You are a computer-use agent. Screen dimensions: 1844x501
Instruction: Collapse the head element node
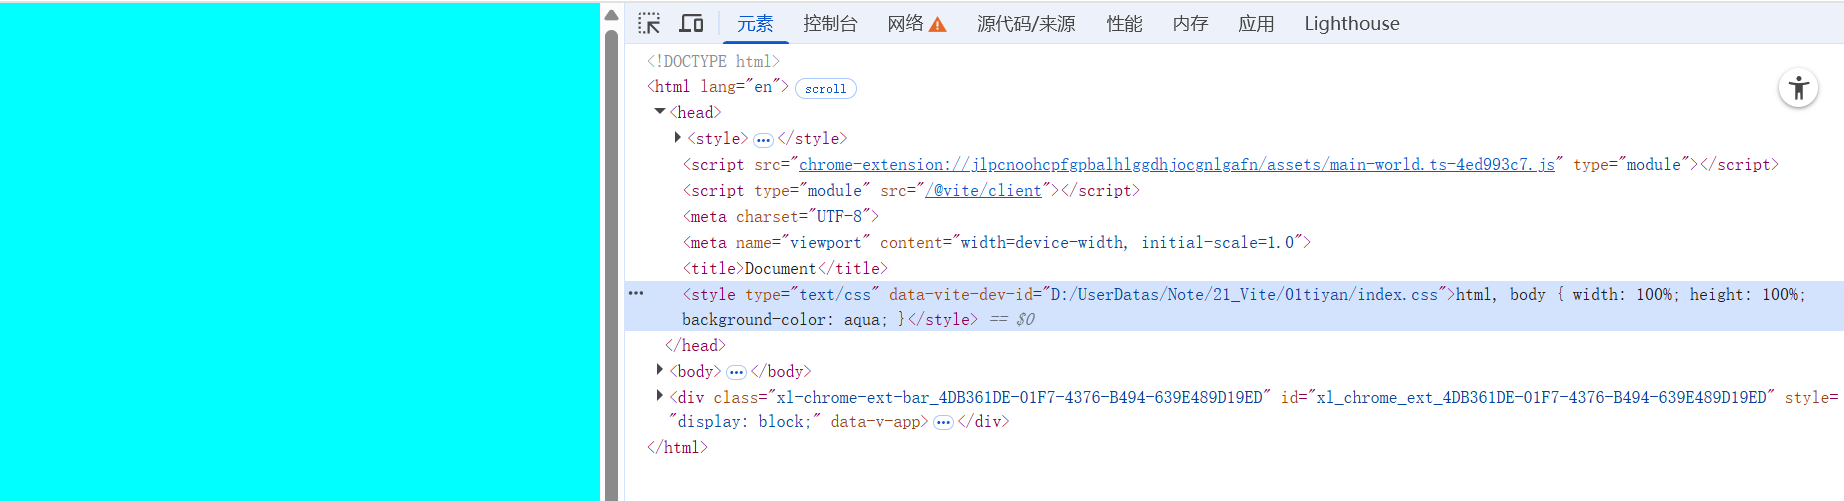tap(660, 112)
